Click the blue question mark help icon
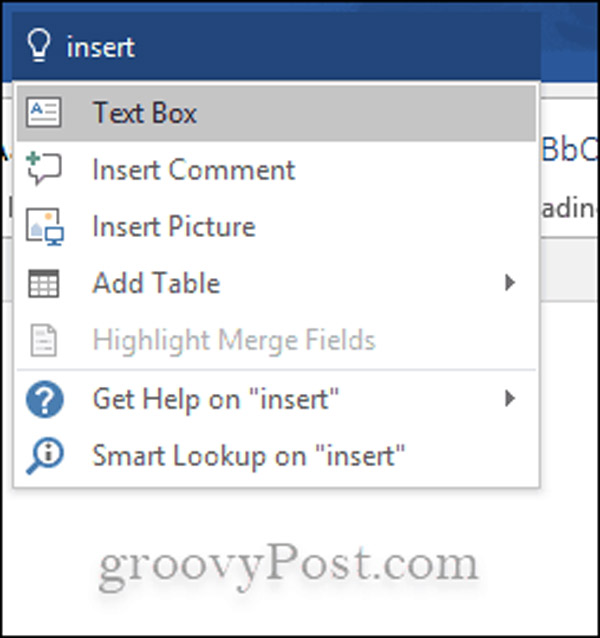Screen dimensions: 600x638 pyautogui.click(x=45, y=399)
